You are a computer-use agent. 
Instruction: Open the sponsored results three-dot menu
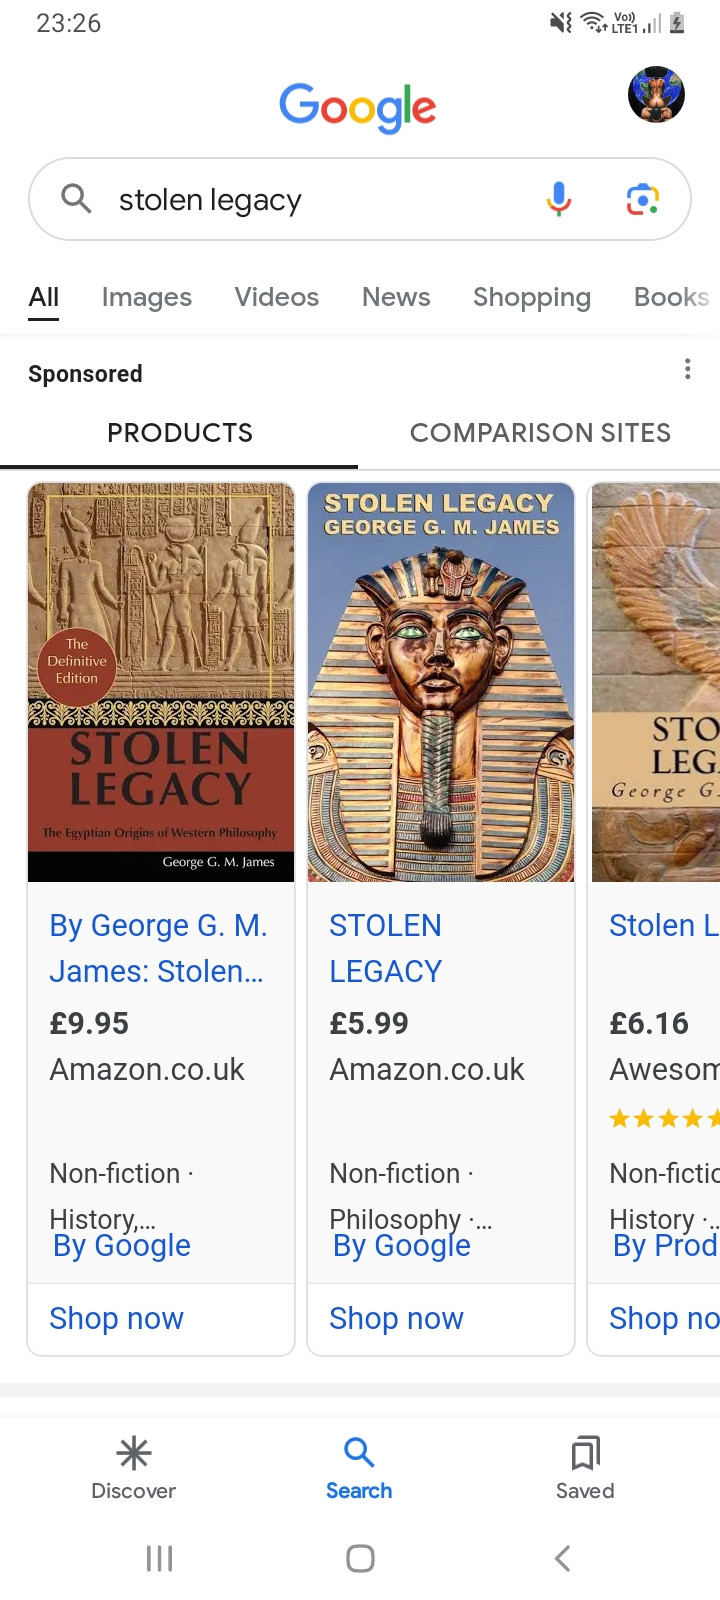point(687,369)
